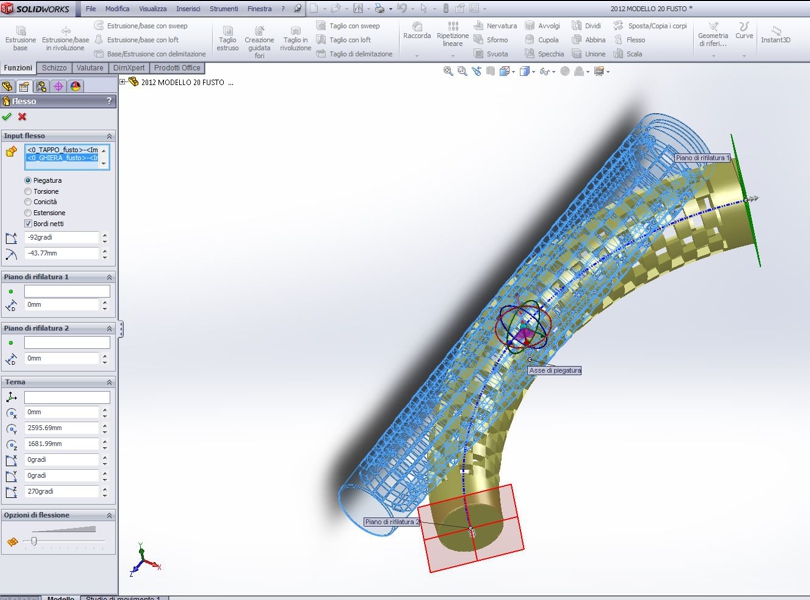
Task: Click Taglio con sweep
Action: (348, 25)
